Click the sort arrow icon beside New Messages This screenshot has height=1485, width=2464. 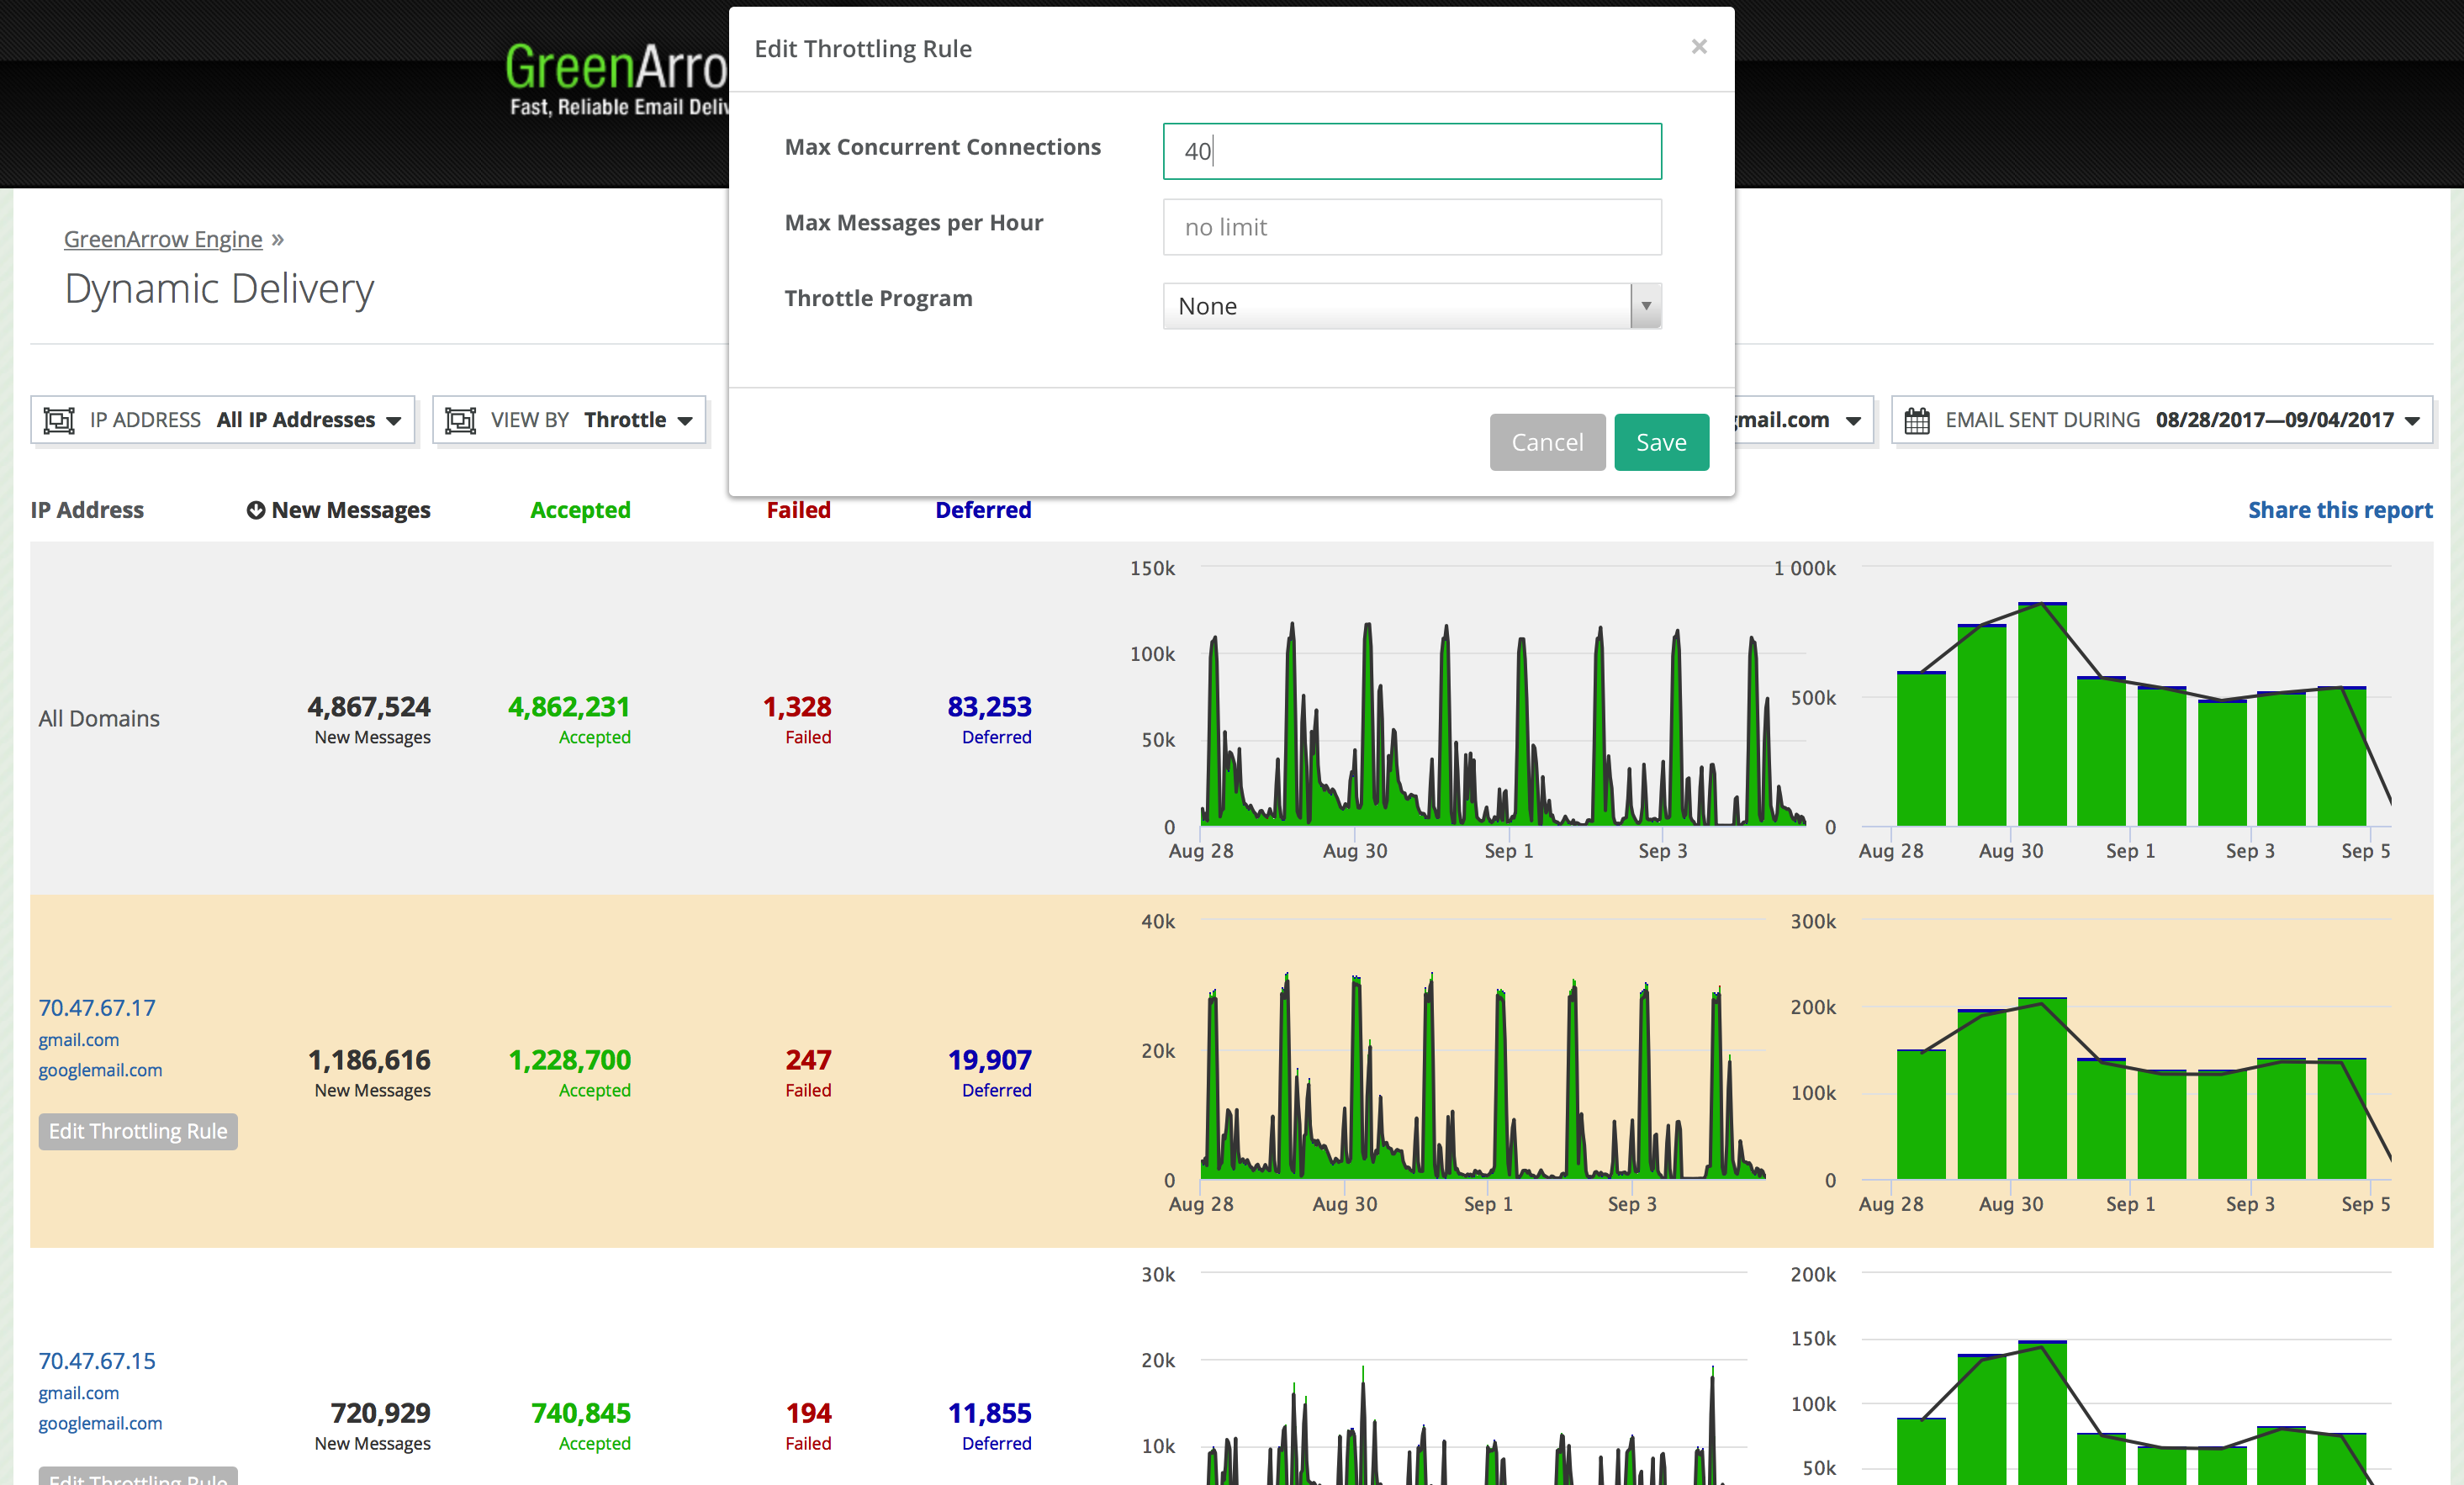tap(256, 510)
